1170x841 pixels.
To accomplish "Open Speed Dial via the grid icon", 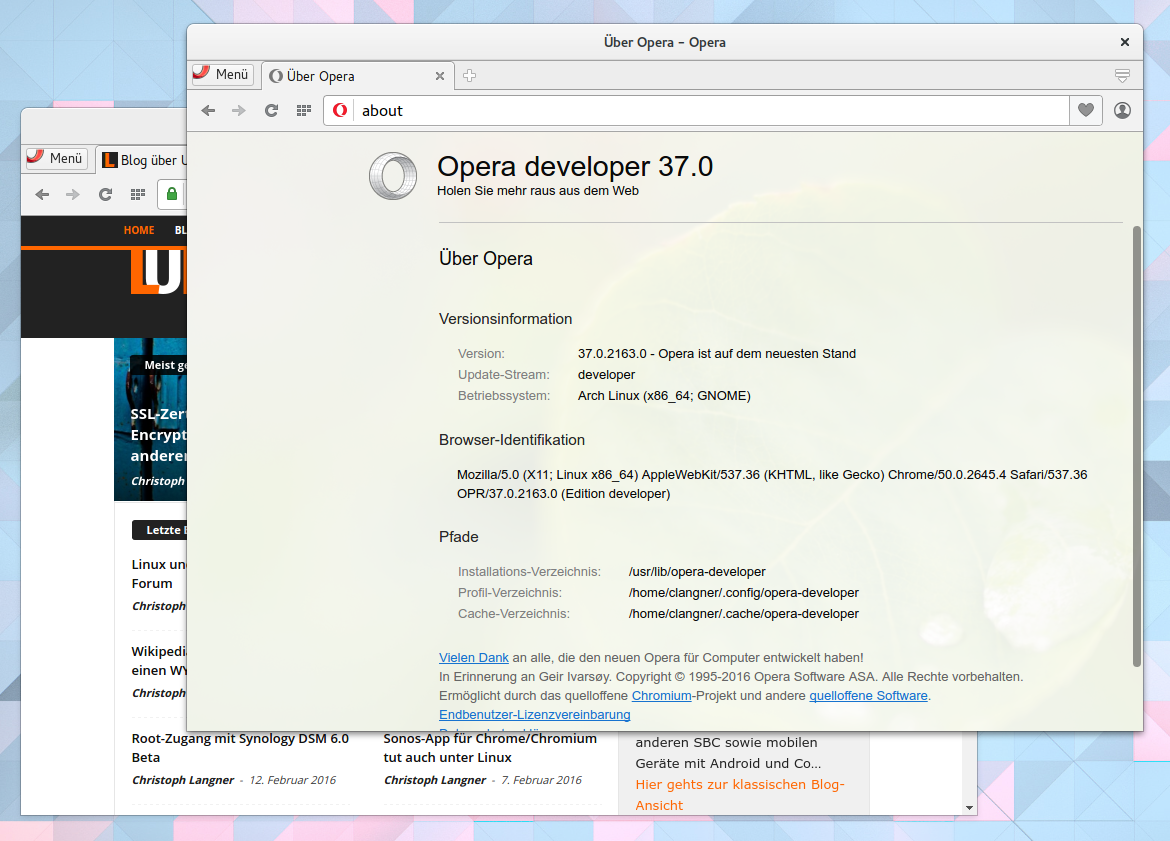I will click(x=303, y=110).
